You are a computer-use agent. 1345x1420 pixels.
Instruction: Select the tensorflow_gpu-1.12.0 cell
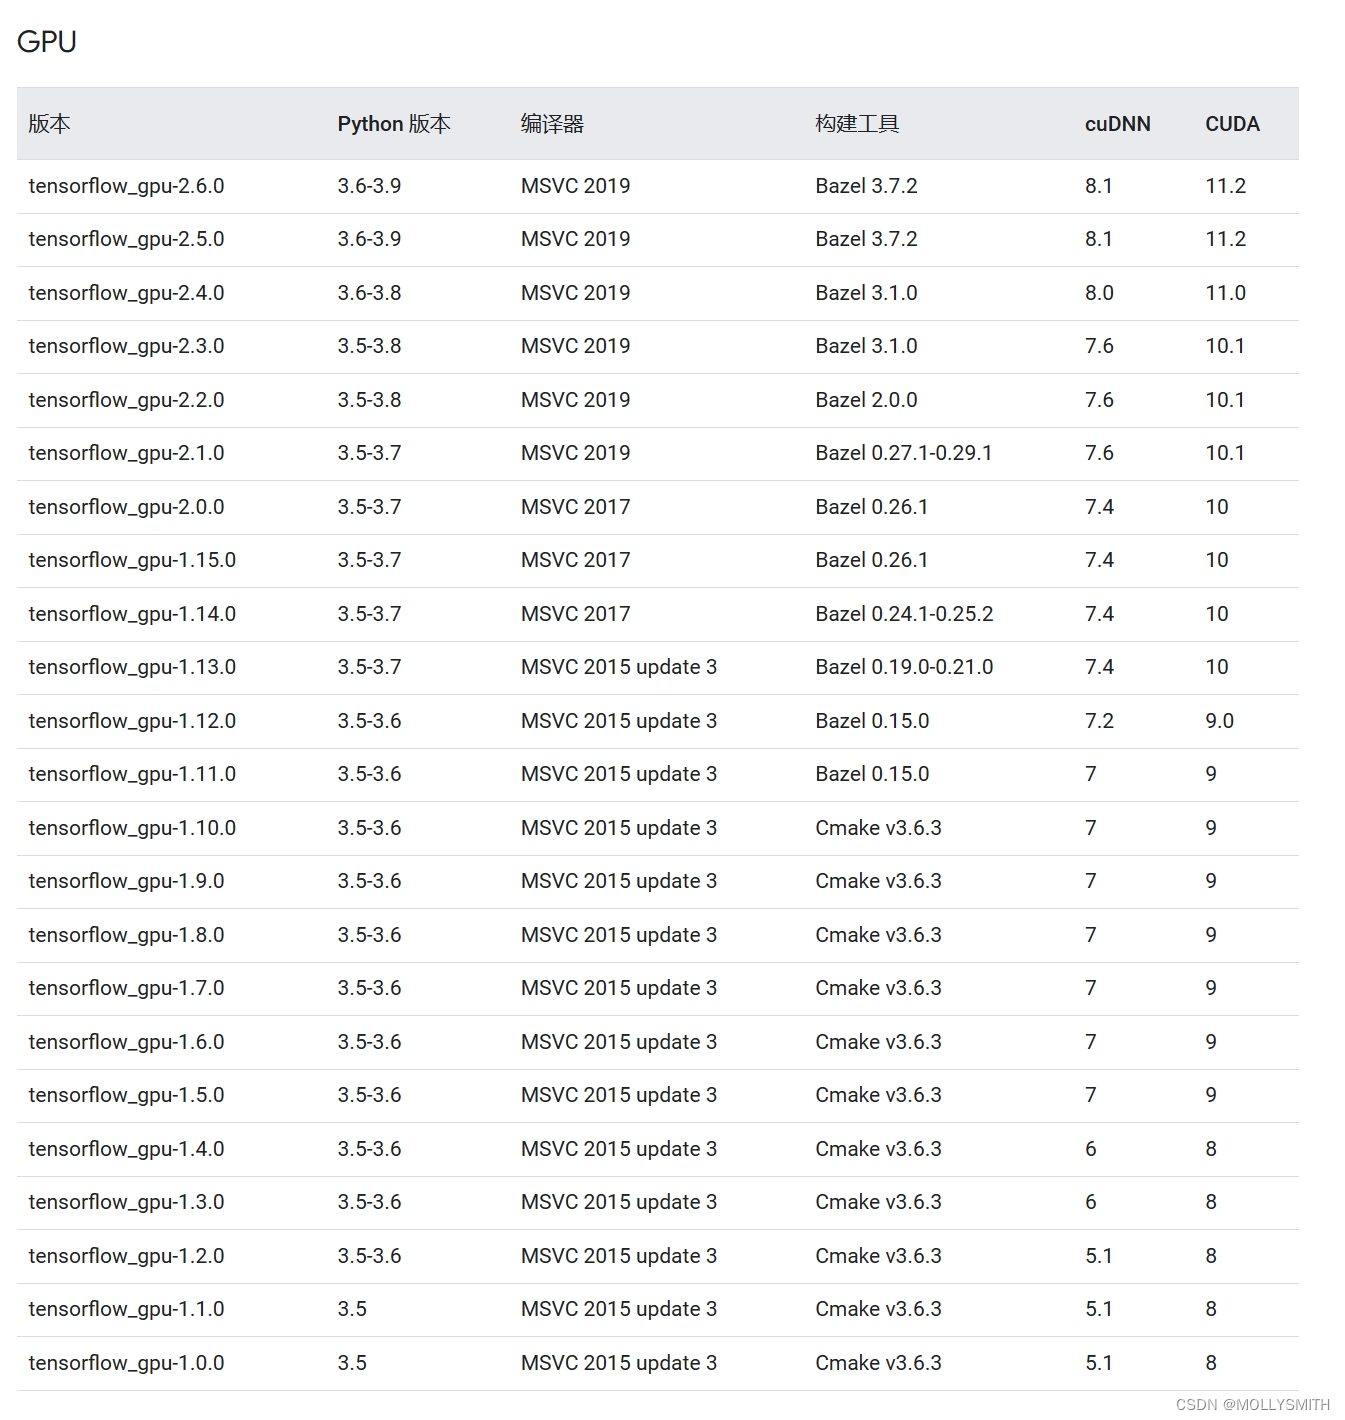pos(132,721)
